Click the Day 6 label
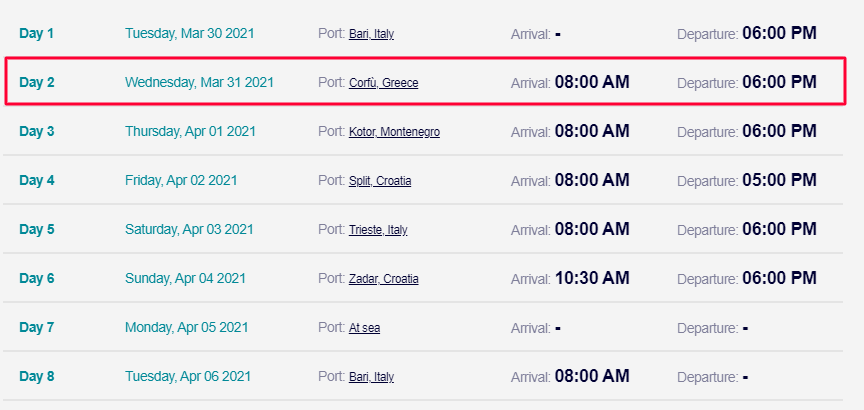864x410 pixels. point(37,278)
